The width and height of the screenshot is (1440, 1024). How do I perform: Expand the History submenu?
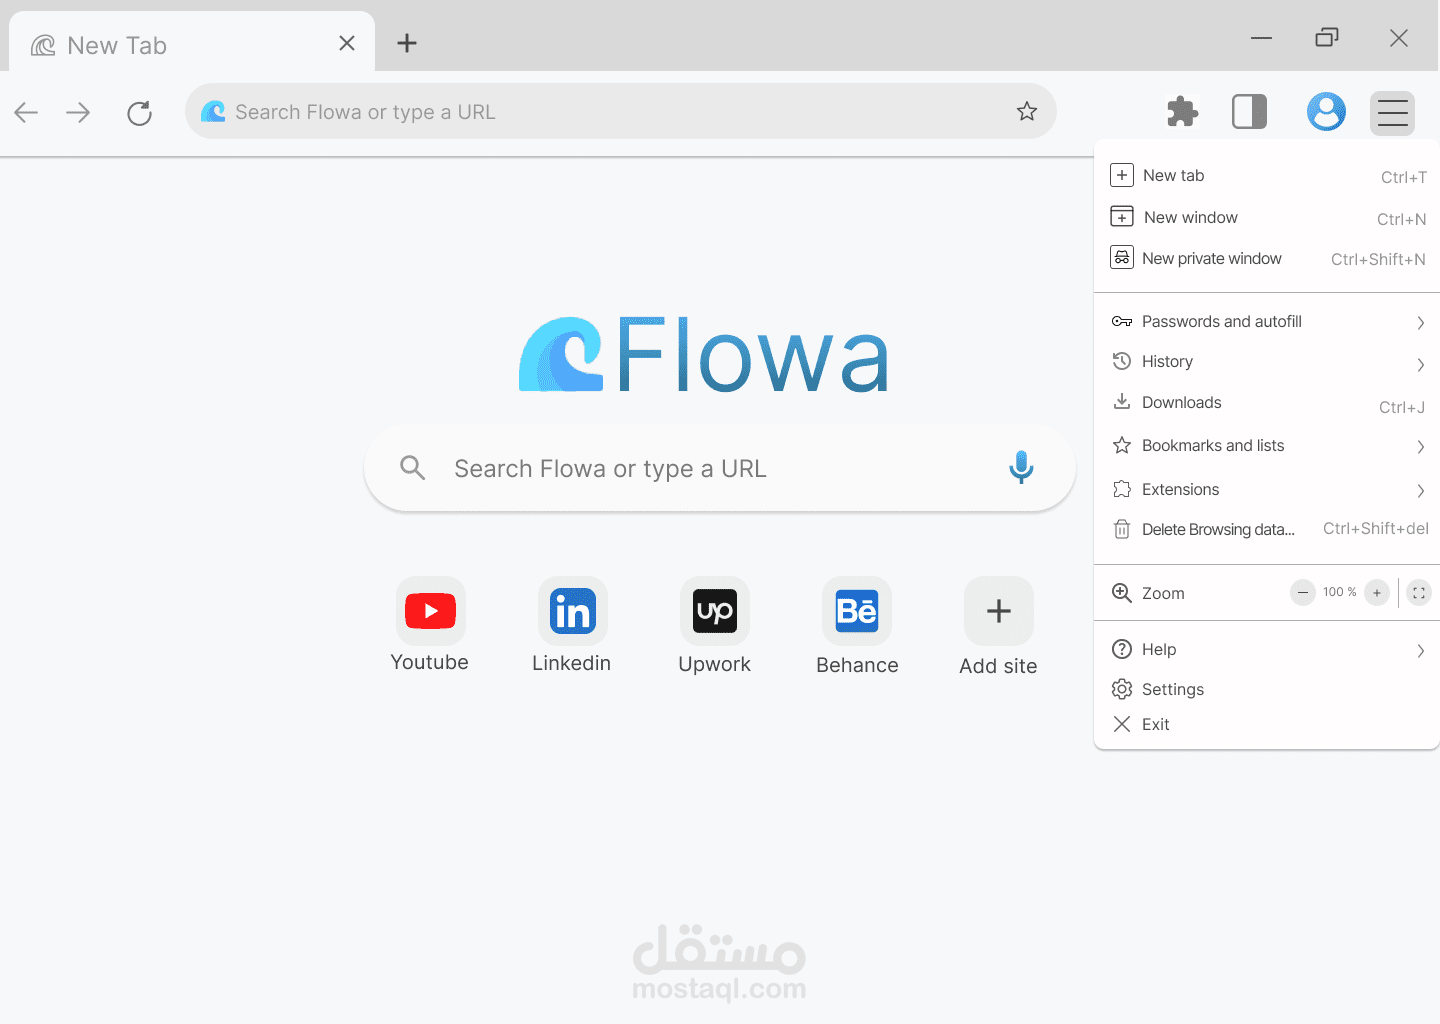[x=1267, y=362]
